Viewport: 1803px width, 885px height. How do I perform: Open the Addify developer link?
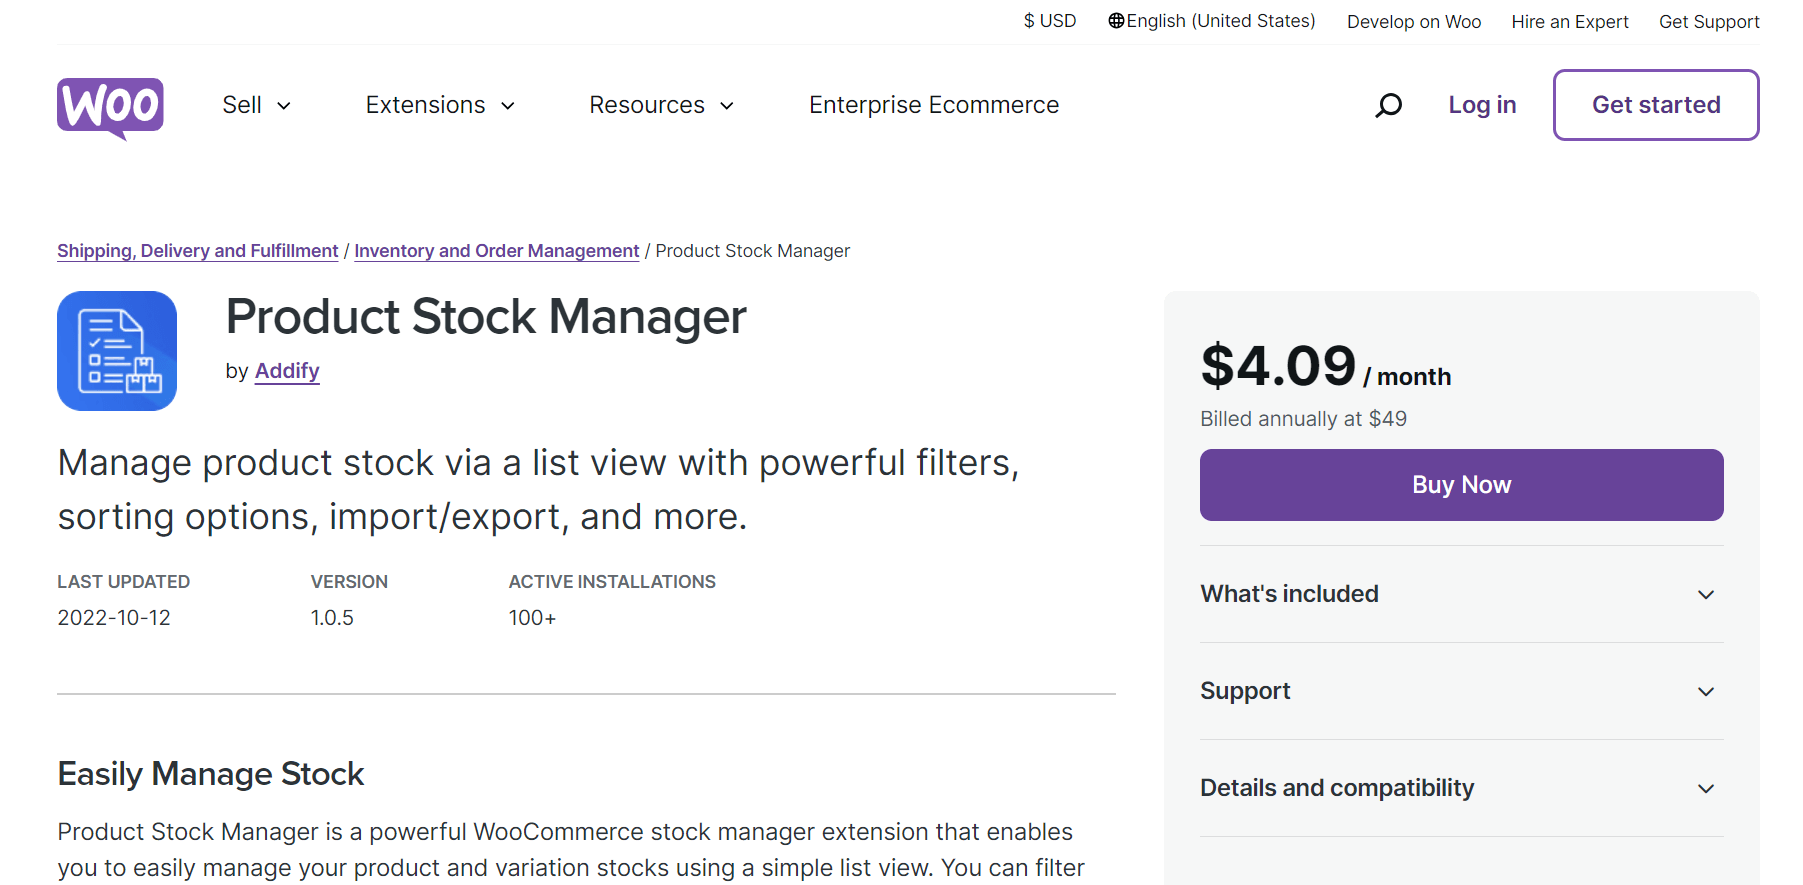pos(287,371)
